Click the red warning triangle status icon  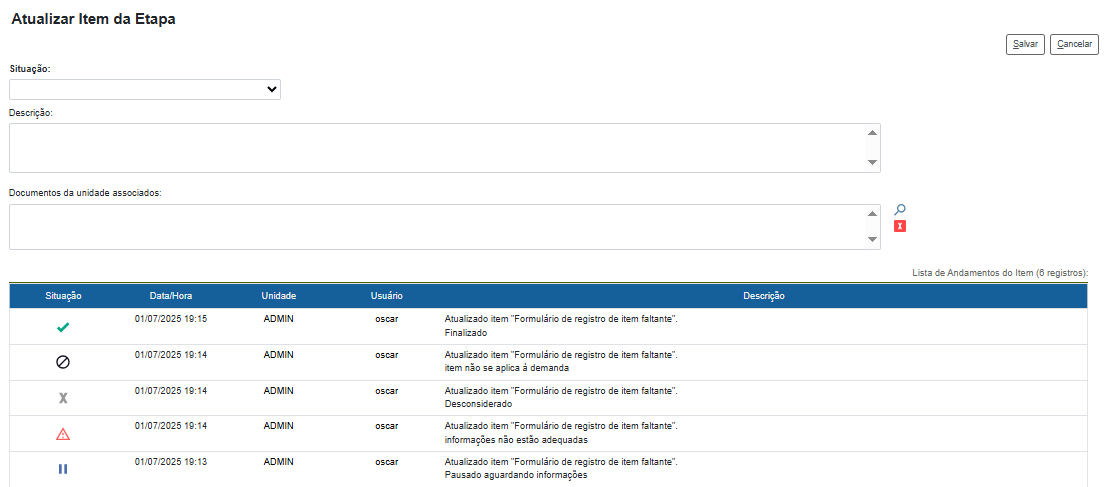pos(63,434)
